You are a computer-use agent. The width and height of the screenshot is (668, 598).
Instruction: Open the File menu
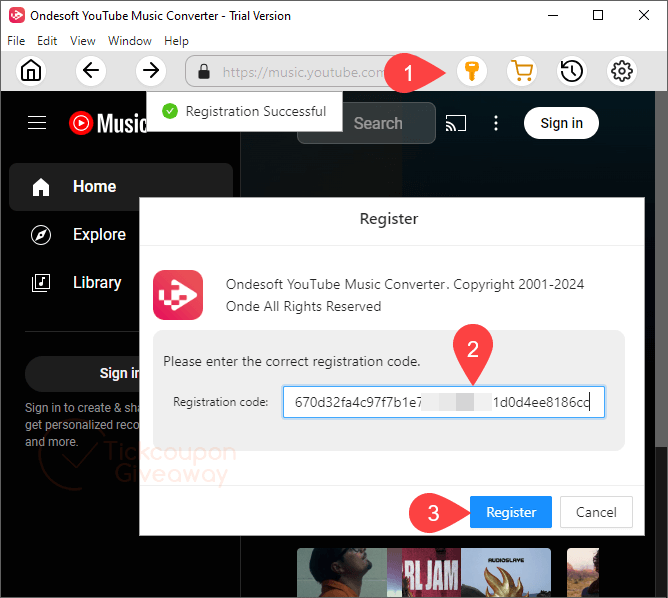(x=16, y=41)
